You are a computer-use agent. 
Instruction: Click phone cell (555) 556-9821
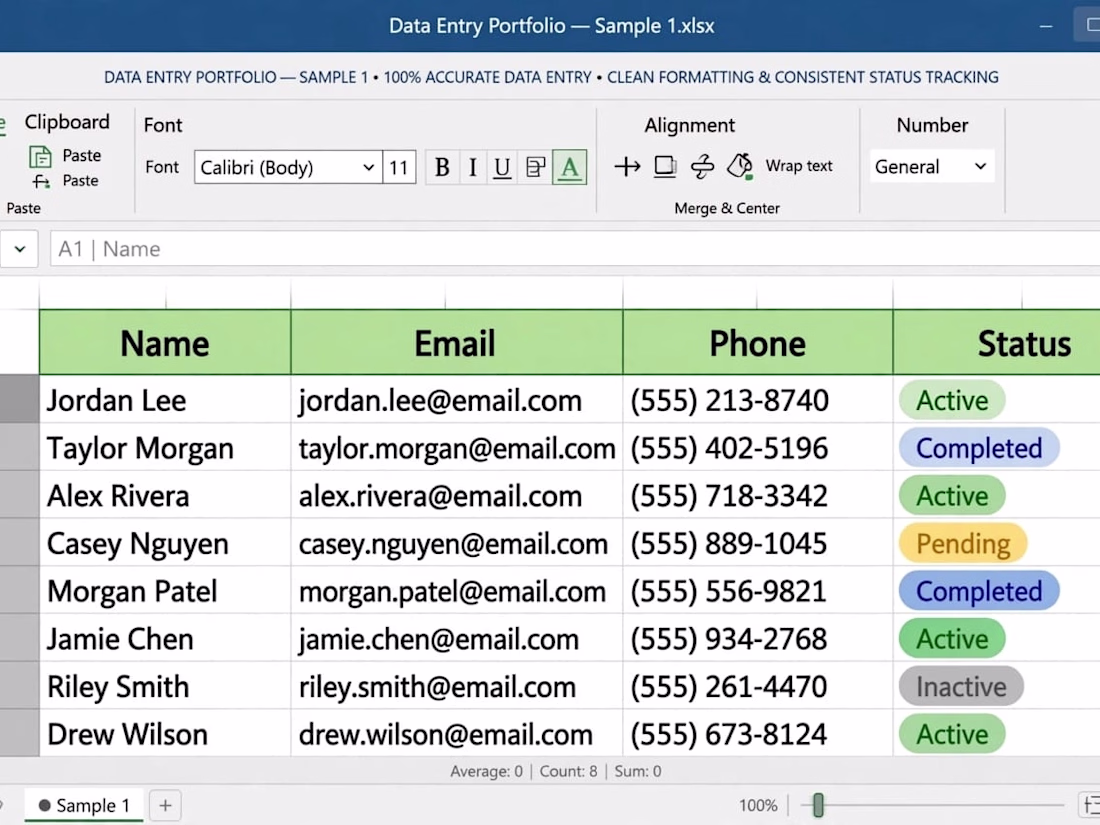(x=757, y=591)
